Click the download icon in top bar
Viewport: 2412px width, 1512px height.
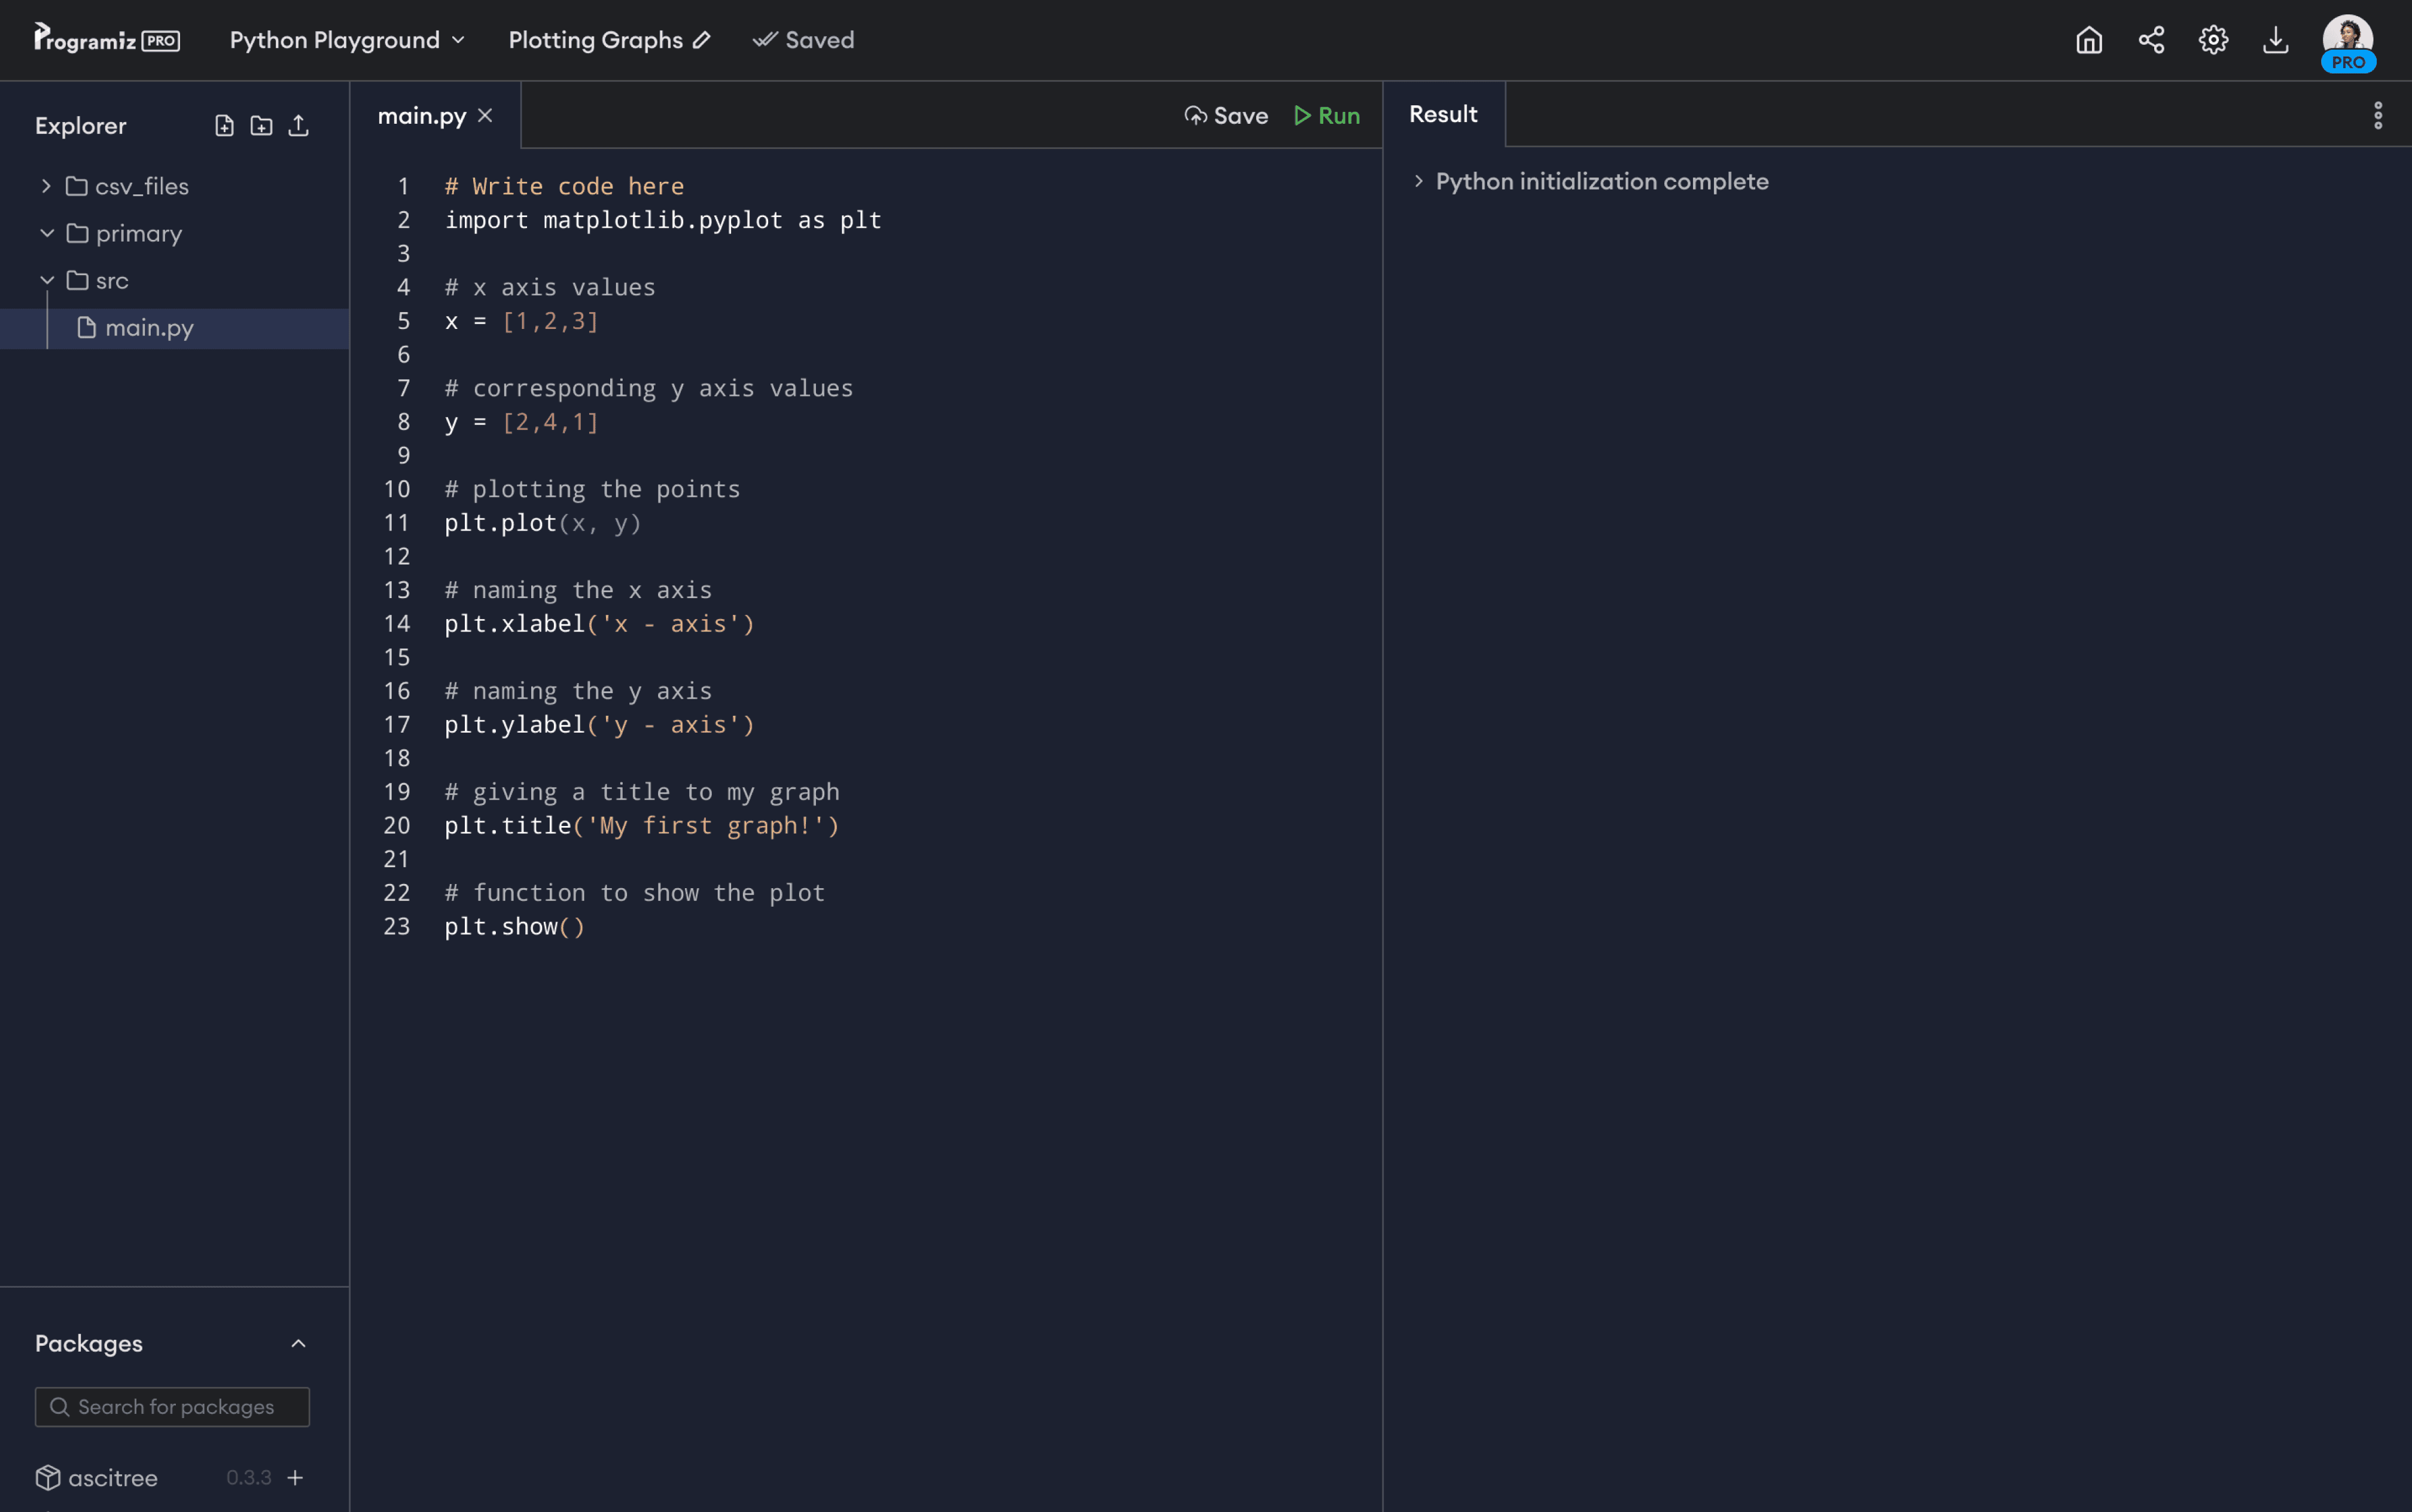2275,40
